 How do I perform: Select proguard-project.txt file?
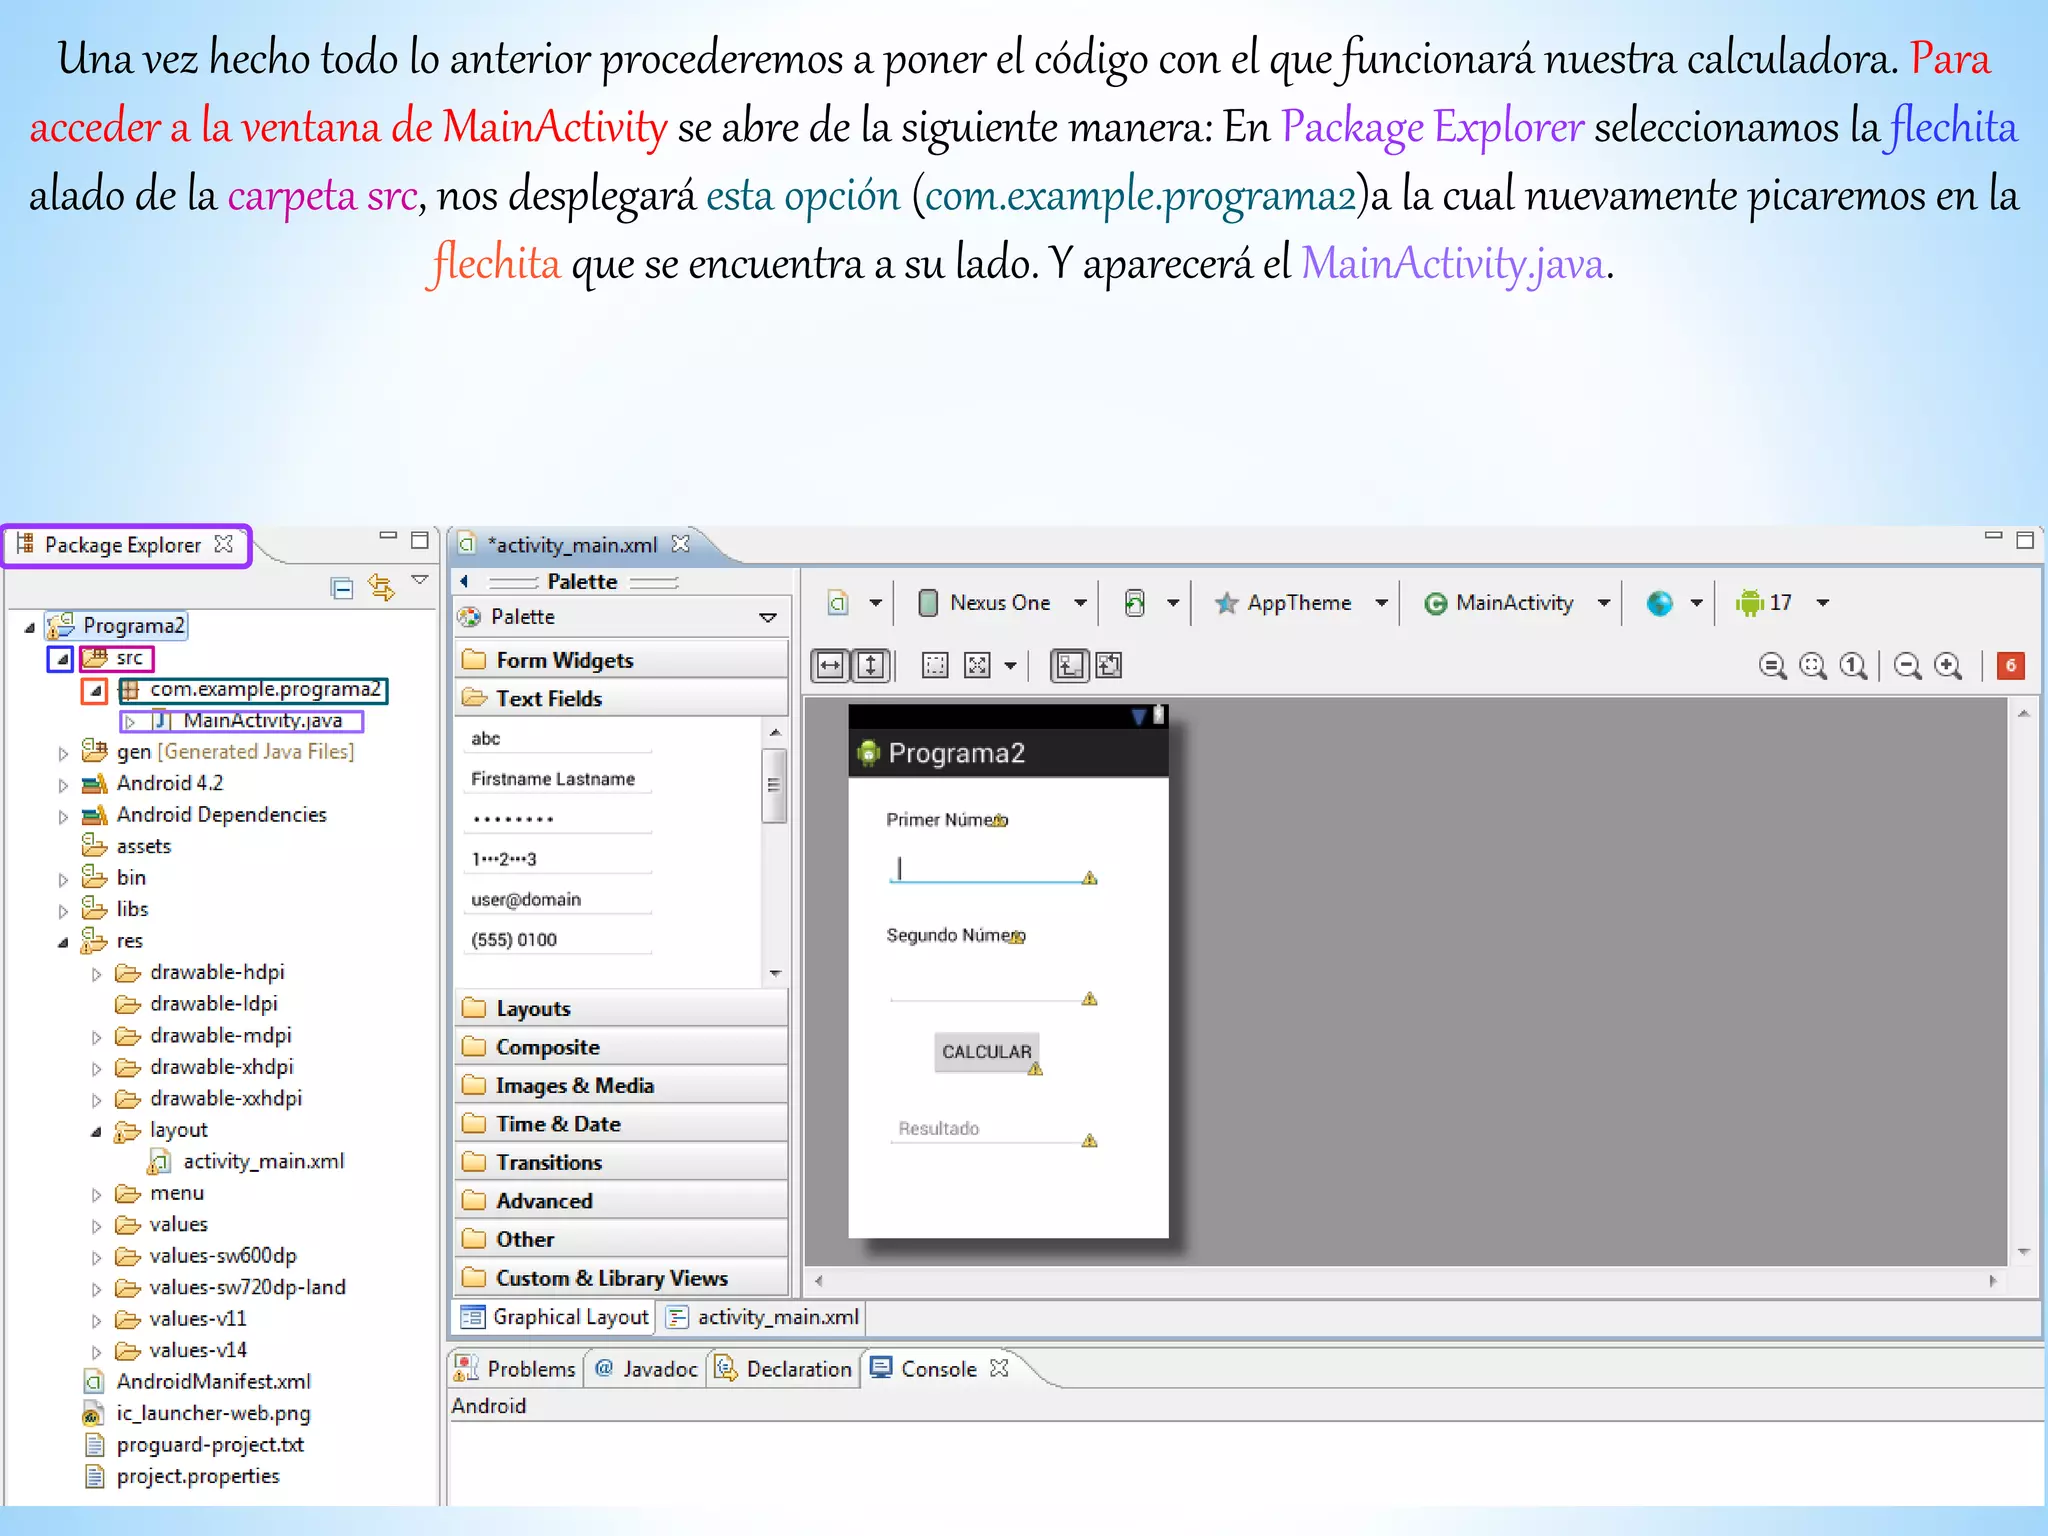210,1445
